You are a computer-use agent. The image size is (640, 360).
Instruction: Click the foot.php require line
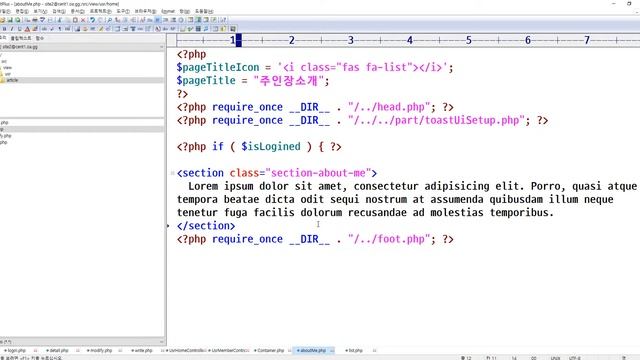315,239
